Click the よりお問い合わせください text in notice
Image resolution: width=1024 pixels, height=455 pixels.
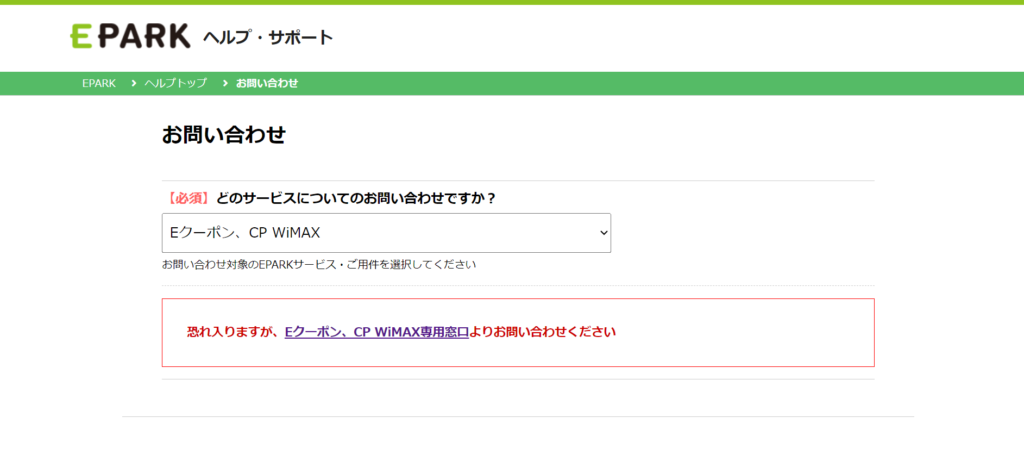[x=543, y=332]
